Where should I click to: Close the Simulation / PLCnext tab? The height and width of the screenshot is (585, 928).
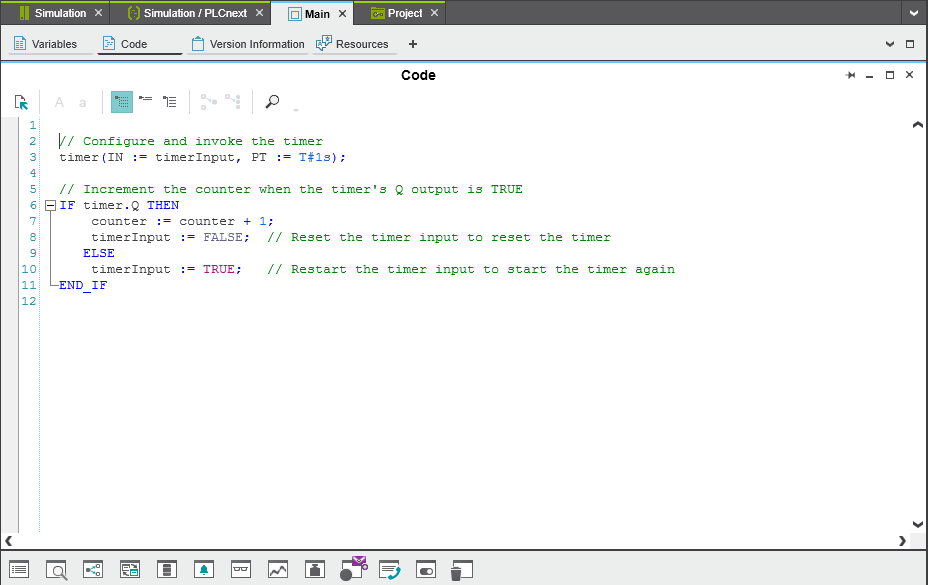[x=259, y=13]
